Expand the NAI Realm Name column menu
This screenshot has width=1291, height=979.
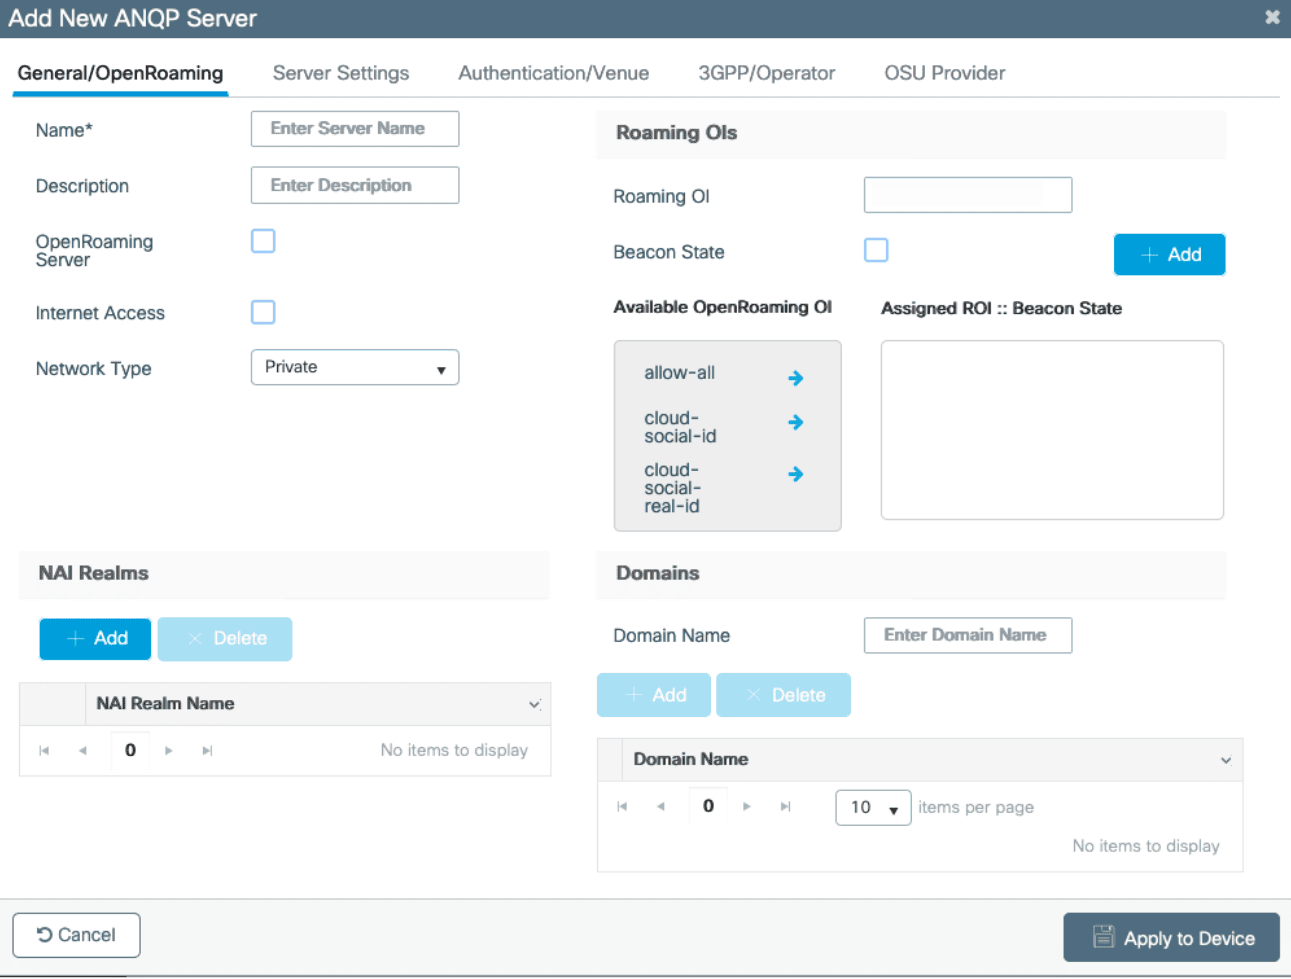(534, 704)
